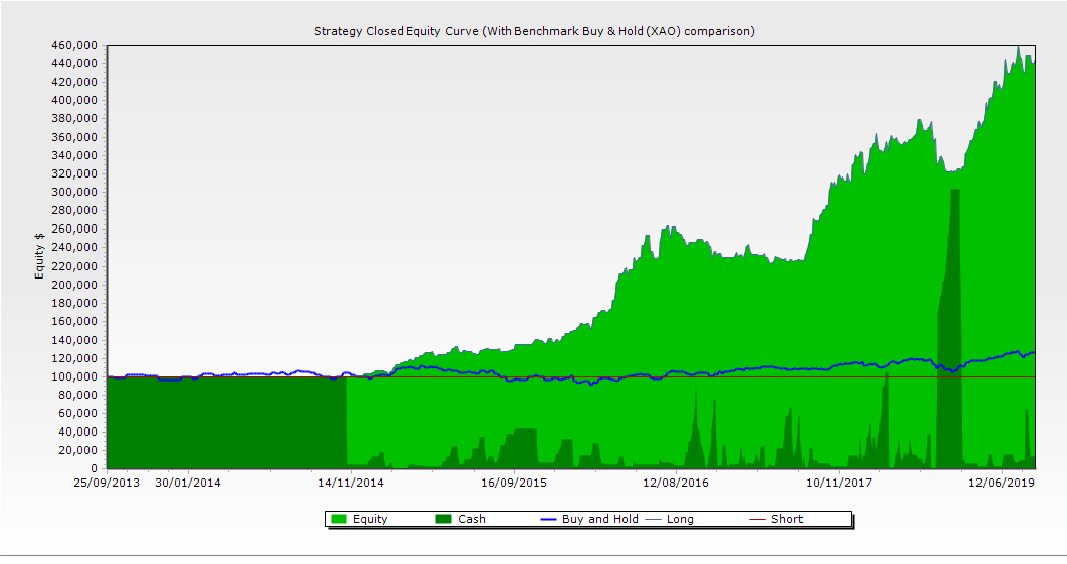Select the blue Buy and Hold legend line
Viewport: 1067px width, 564px height.
(x=548, y=519)
